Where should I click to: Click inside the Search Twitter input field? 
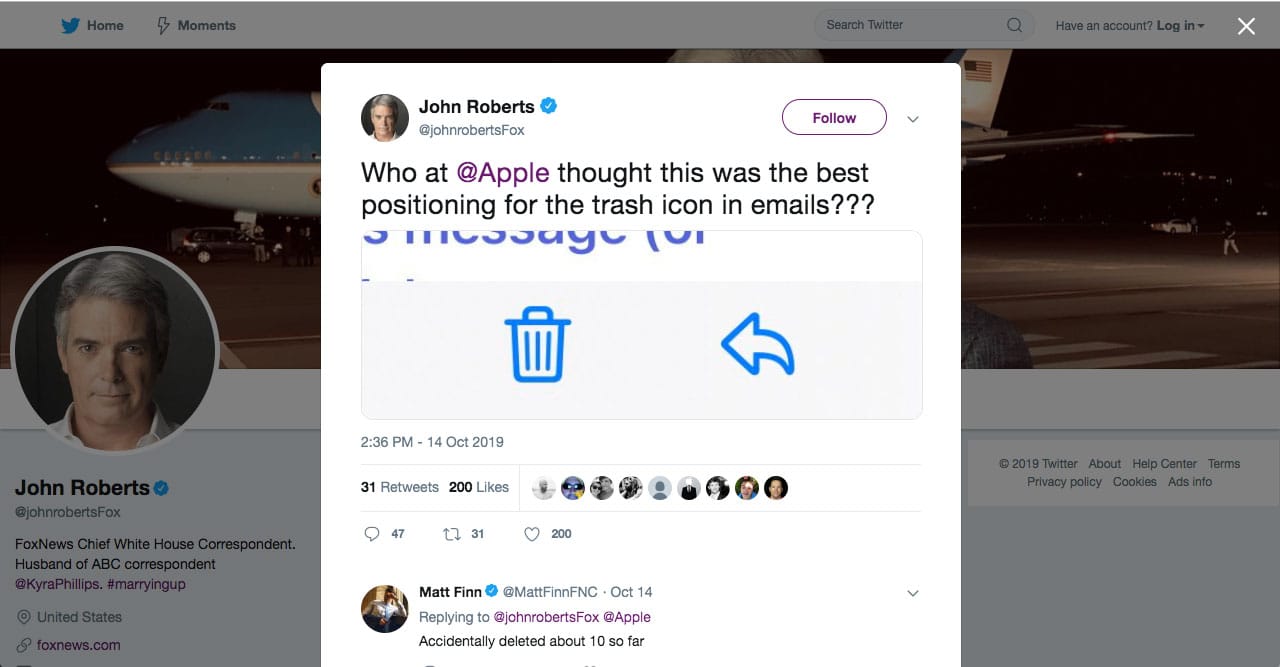(x=900, y=25)
